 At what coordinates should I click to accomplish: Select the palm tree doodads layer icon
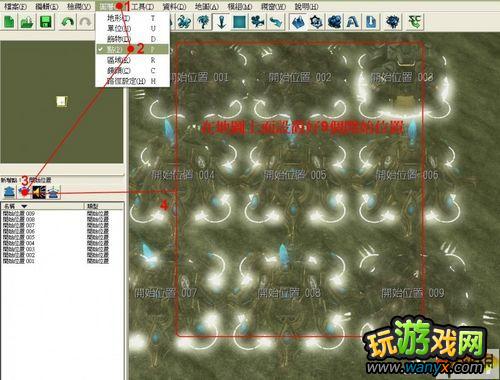click(x=203, y=22)
